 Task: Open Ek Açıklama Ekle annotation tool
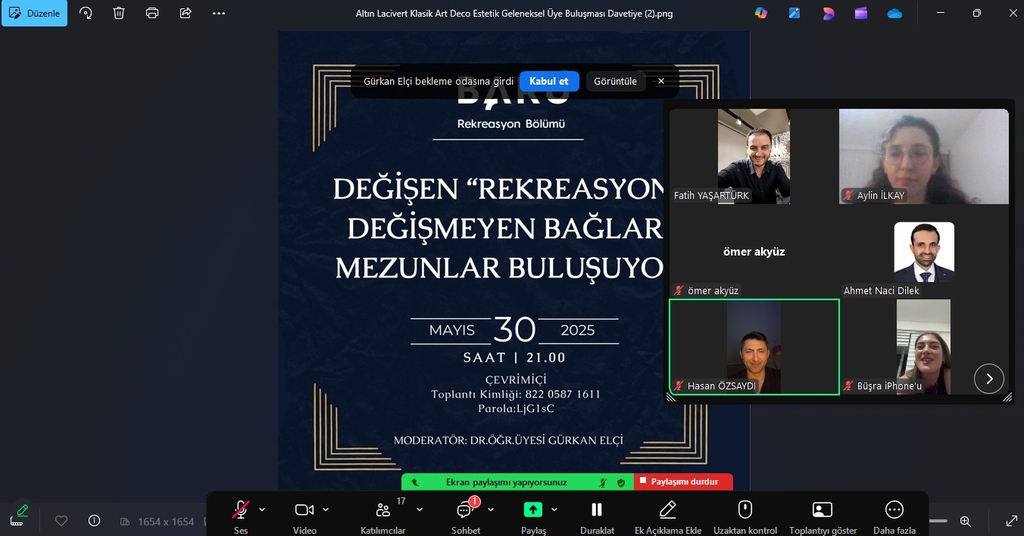point(668,510)
